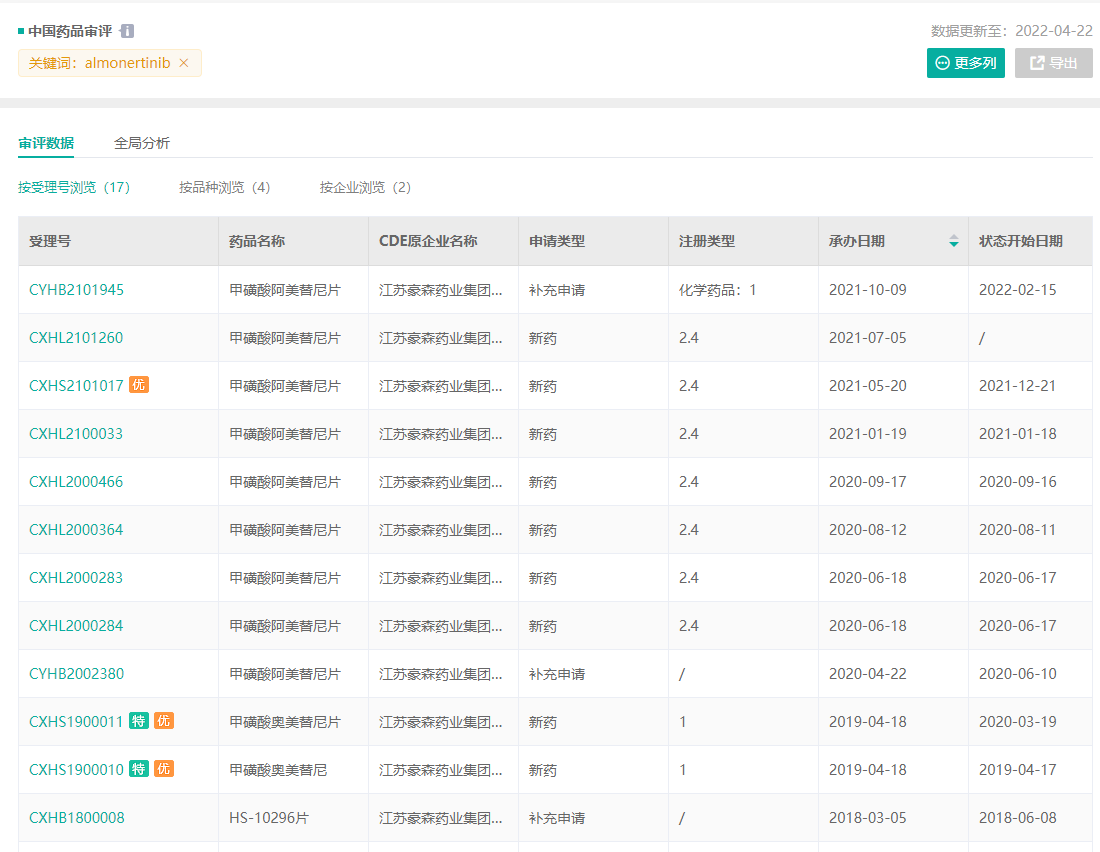Browse by 按品种浏览 (4)
The image size is (1100, 852).
click(225, 187)
